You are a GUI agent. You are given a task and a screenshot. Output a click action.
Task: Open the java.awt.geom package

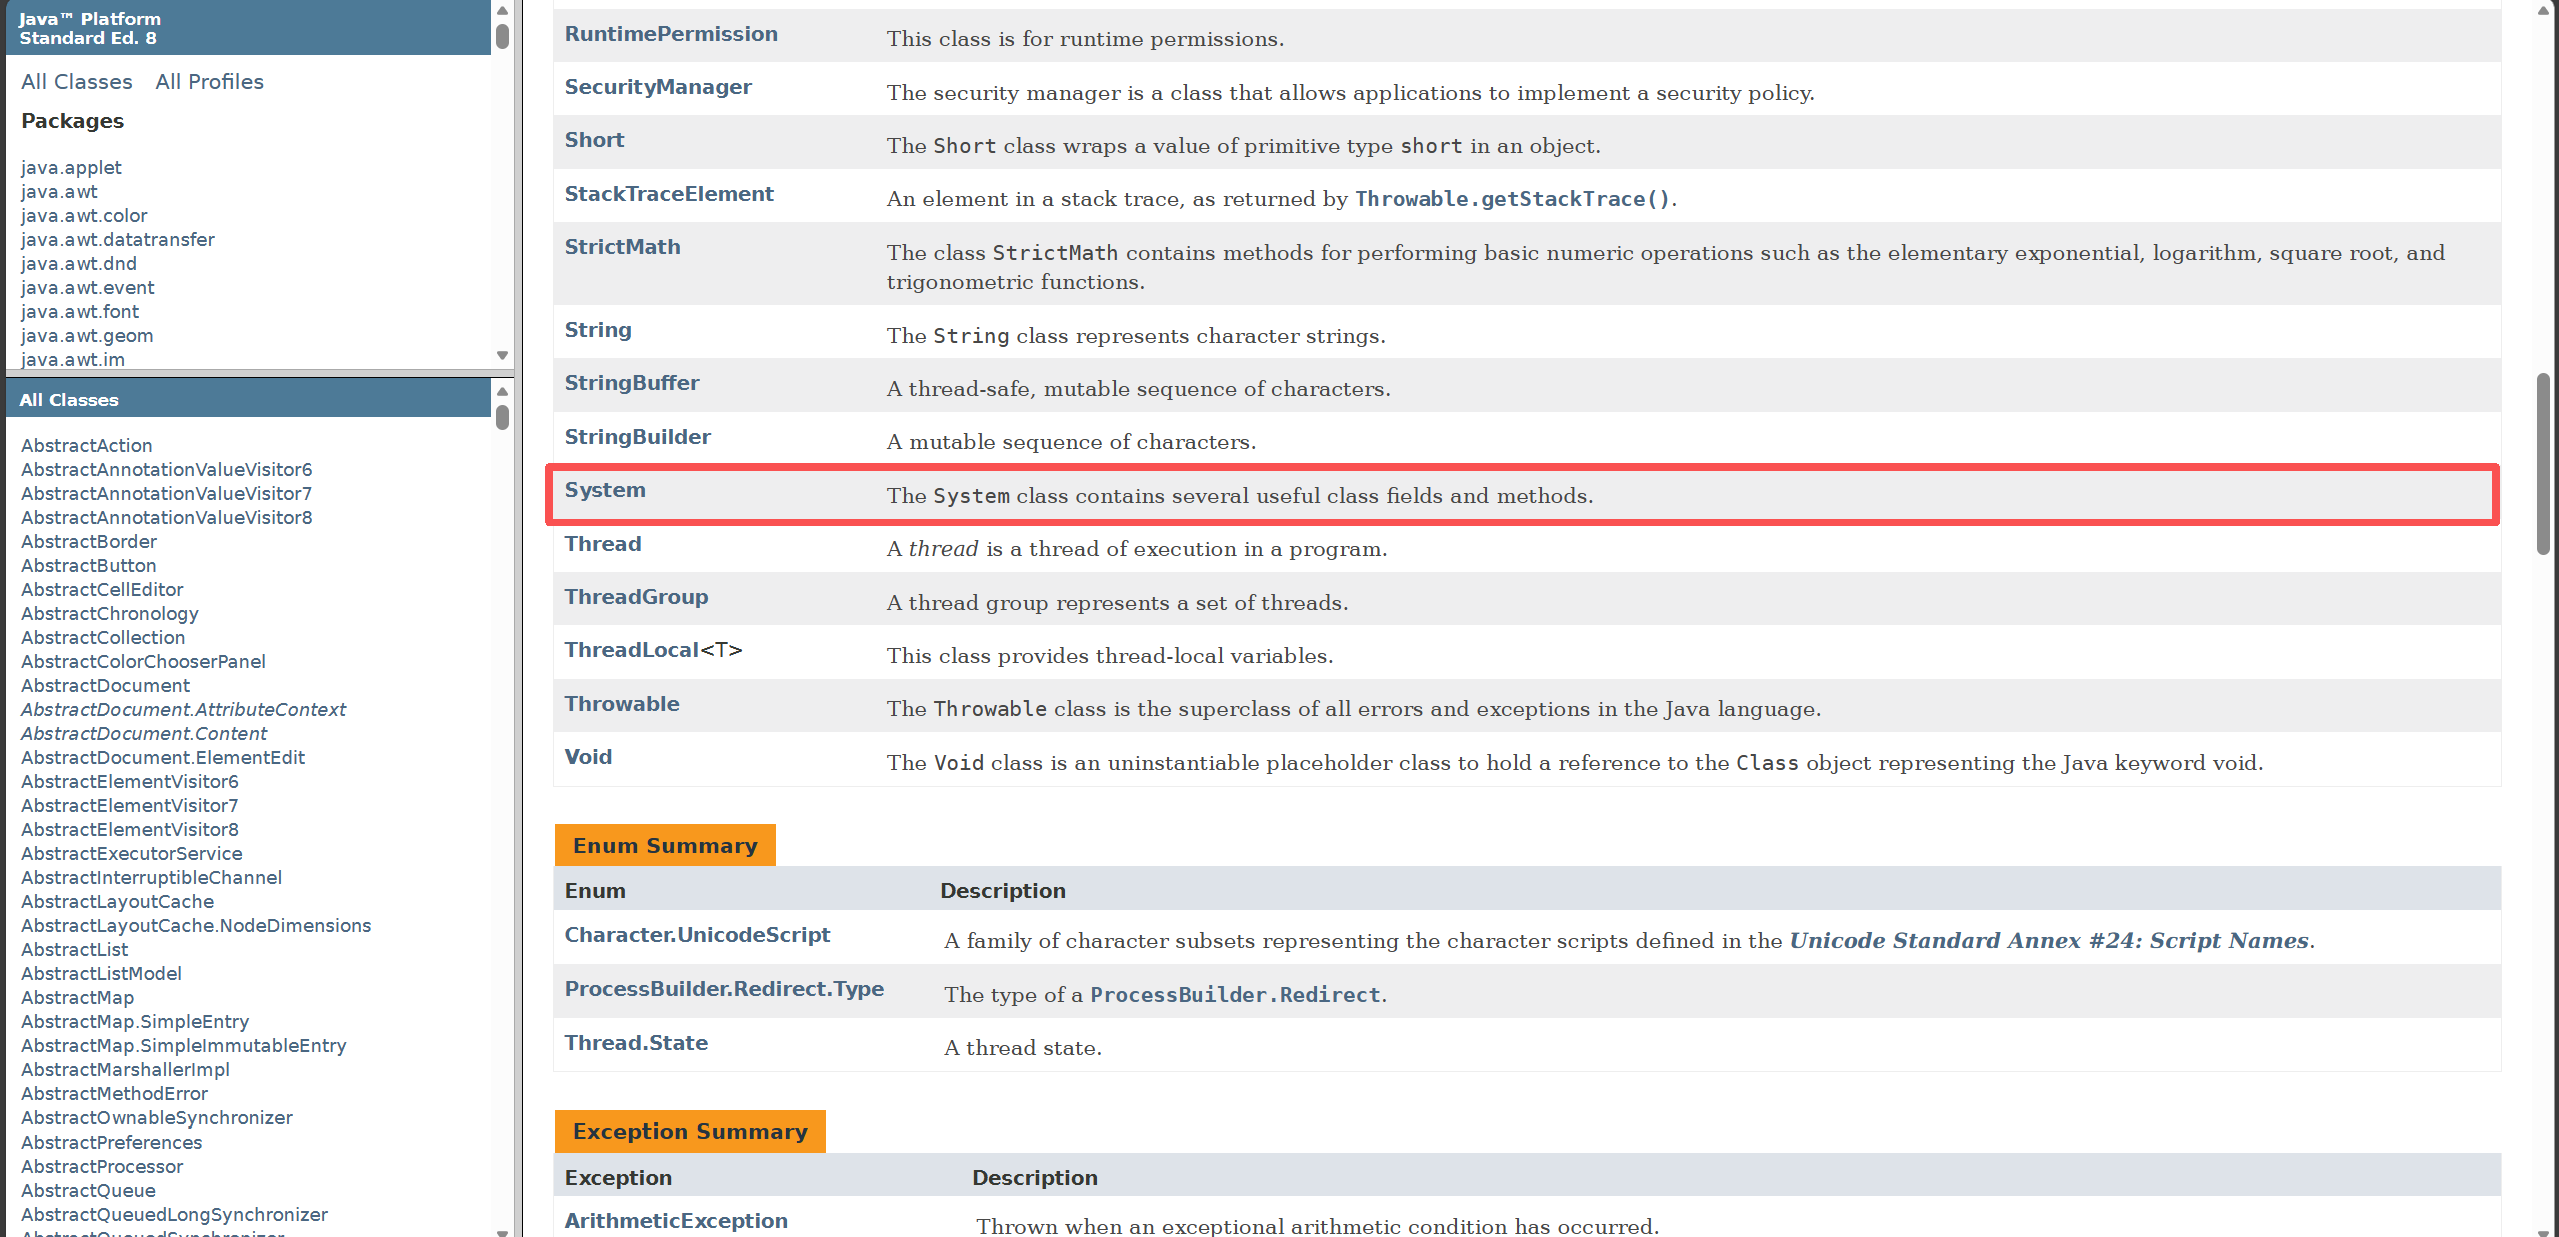pos(87,335)
